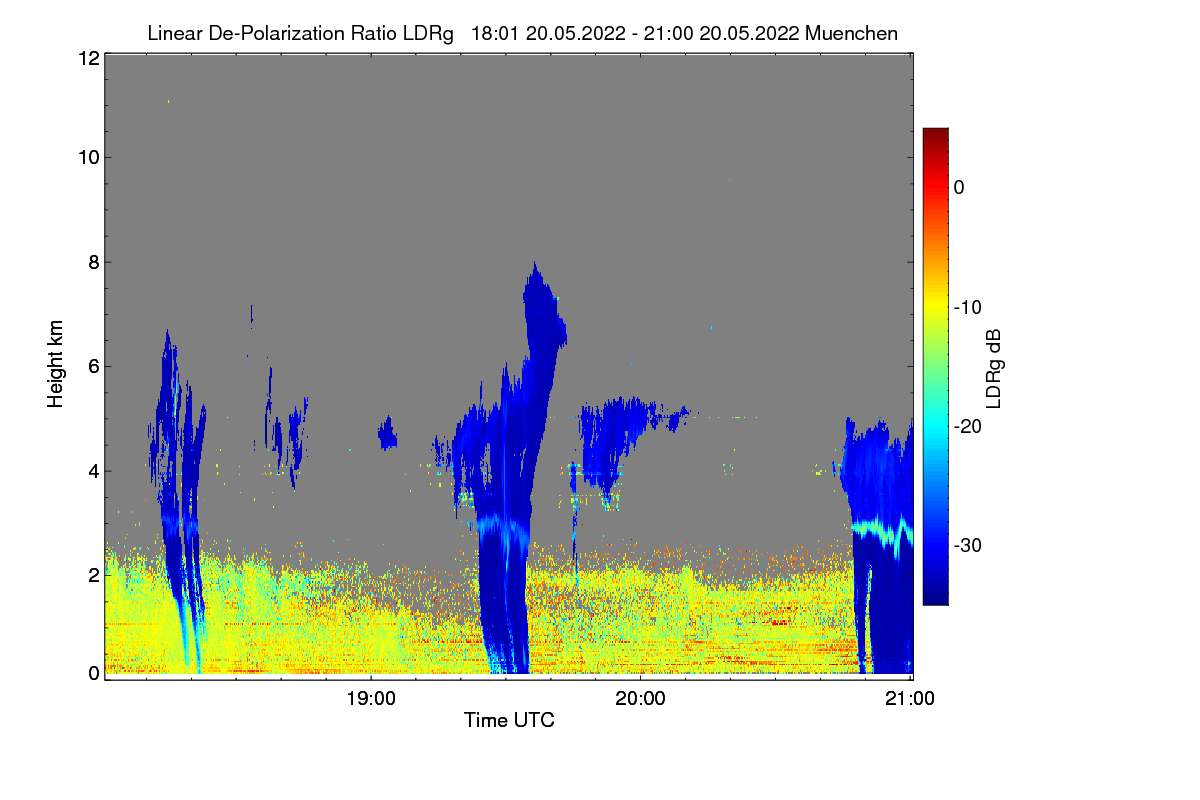
Task: Click the '-20' colorbar tick label
Action: [x=967, y=427]
